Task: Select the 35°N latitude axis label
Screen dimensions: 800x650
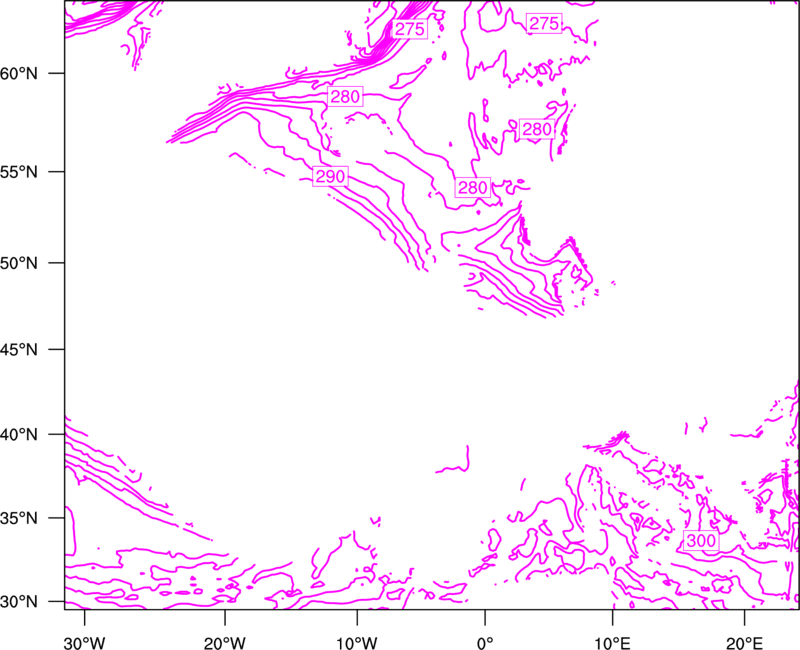Action: coord(19,518)
